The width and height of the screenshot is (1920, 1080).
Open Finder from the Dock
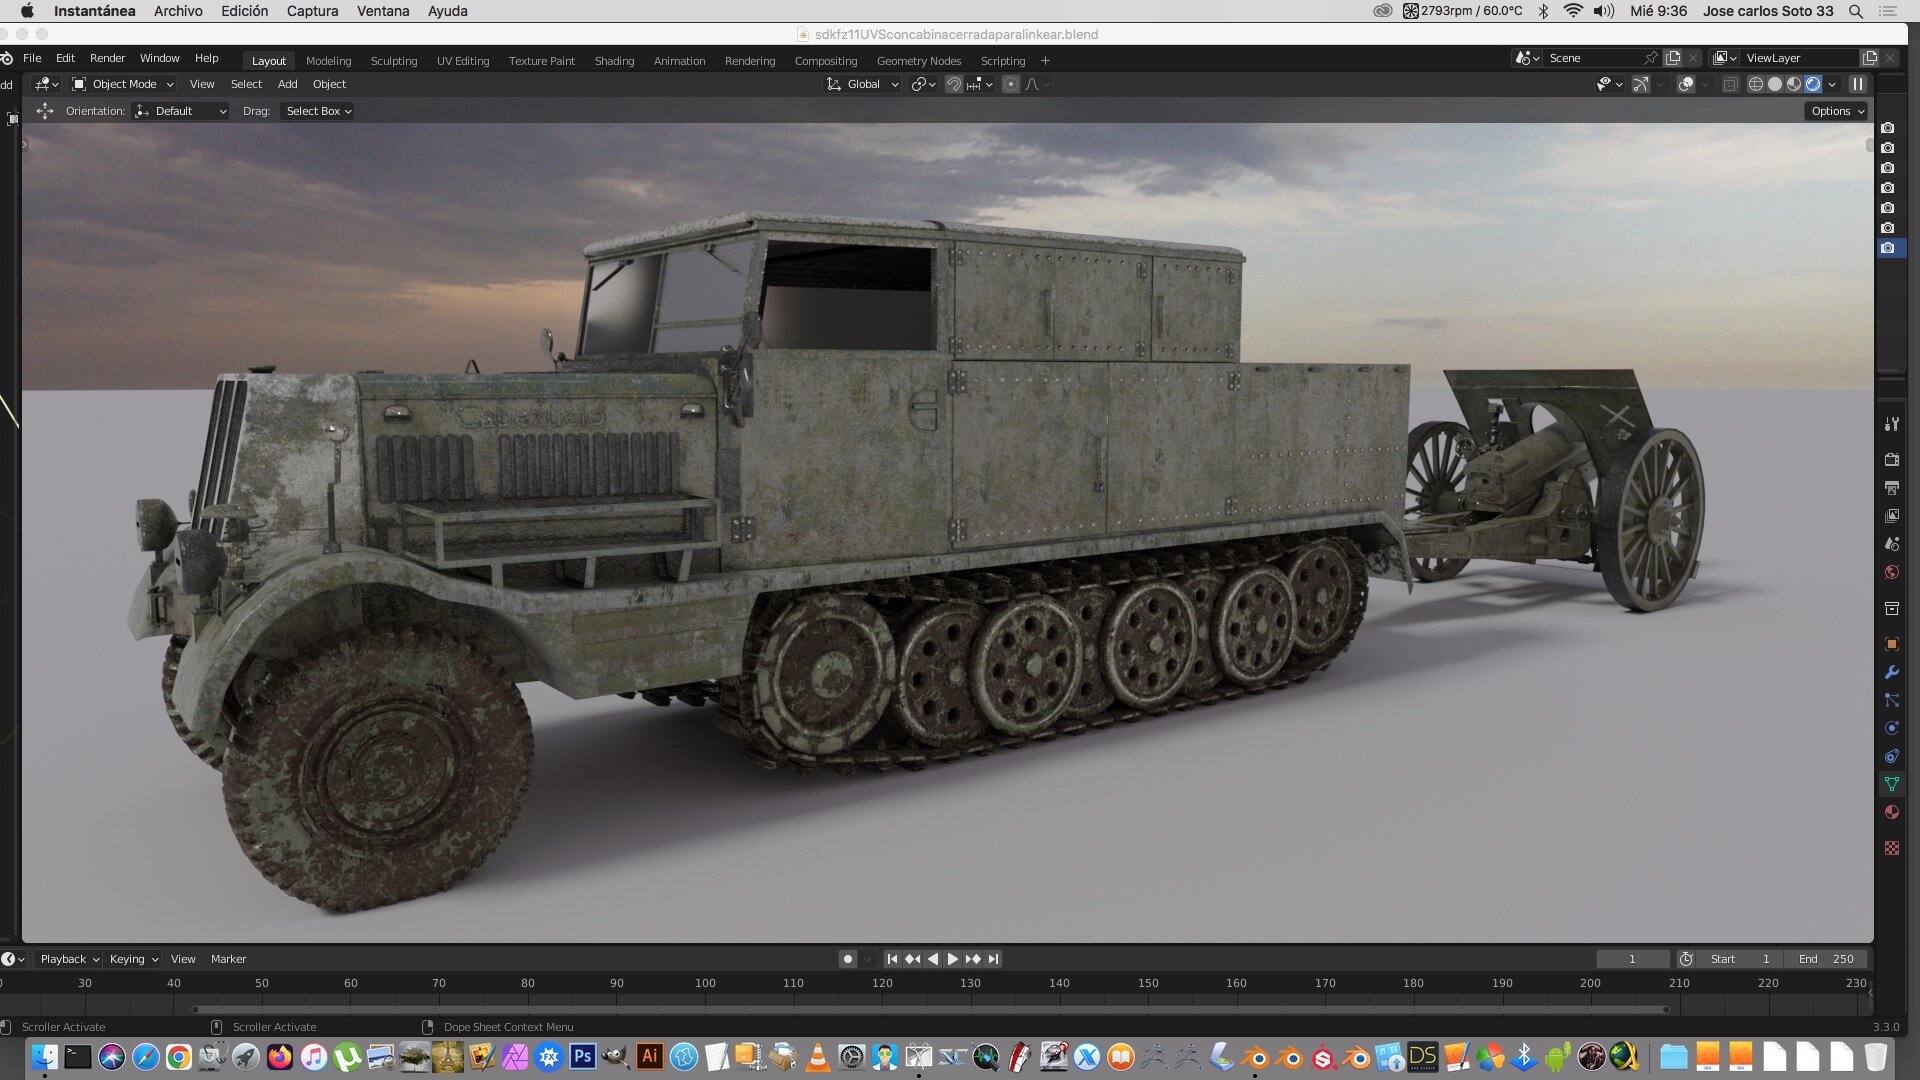44,1056
